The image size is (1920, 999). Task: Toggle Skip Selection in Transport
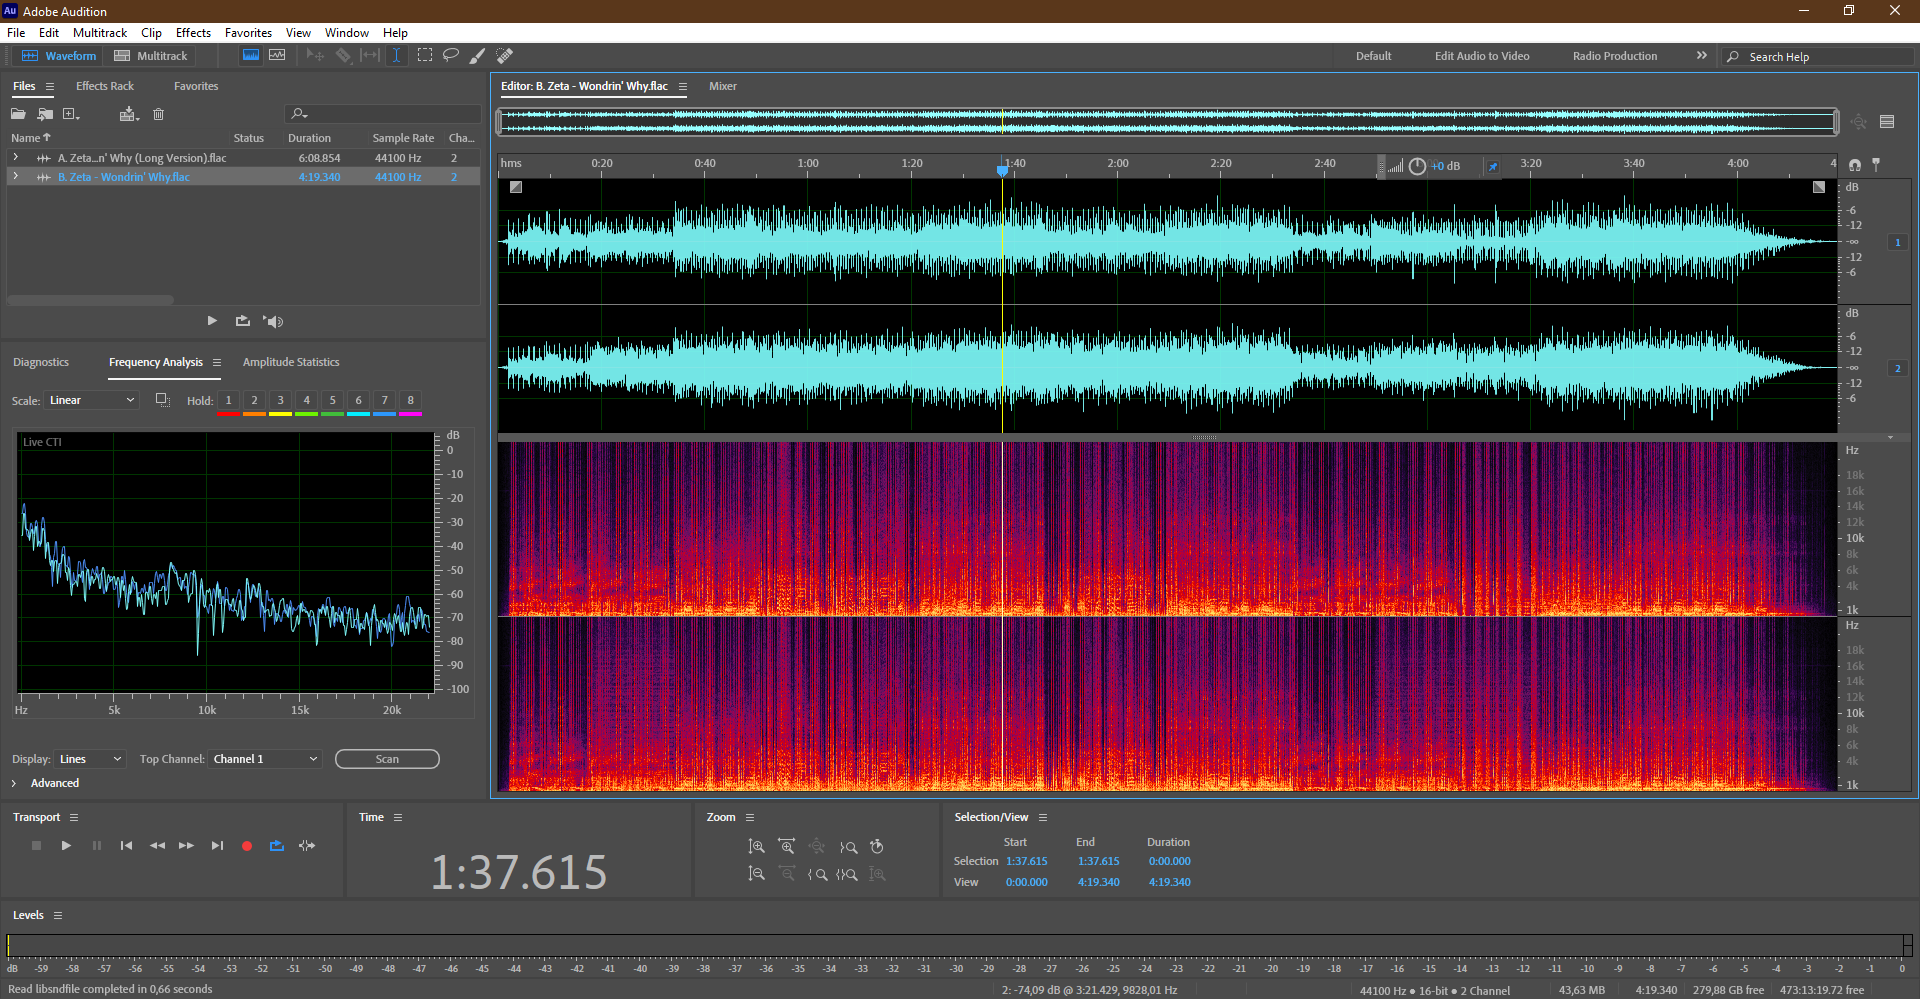307,846
